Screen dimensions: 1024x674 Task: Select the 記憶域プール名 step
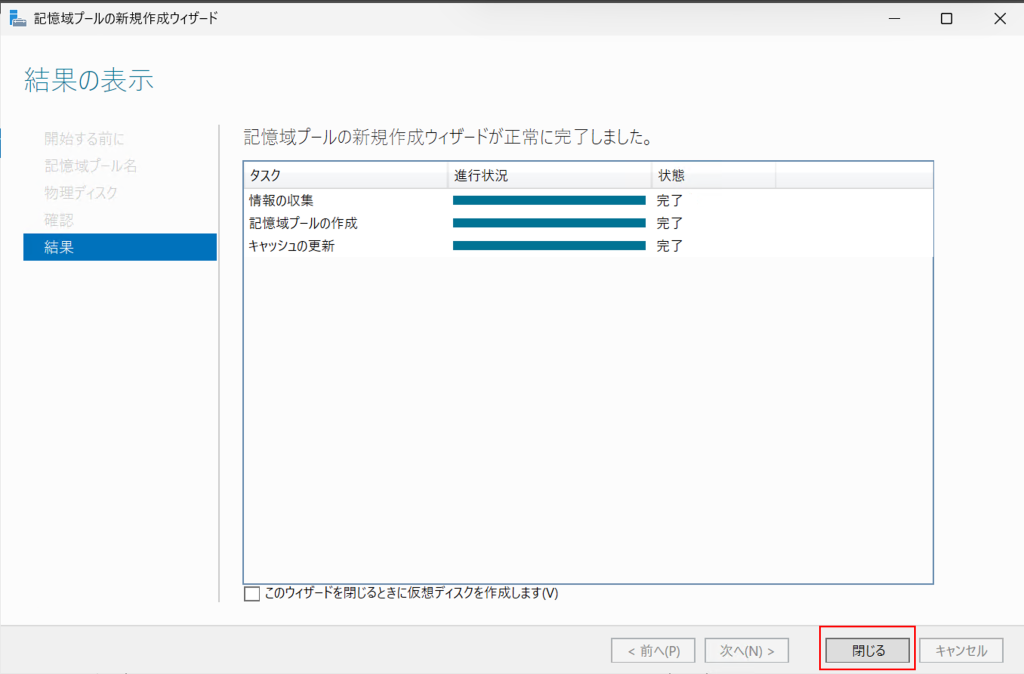tap(91, 166)
